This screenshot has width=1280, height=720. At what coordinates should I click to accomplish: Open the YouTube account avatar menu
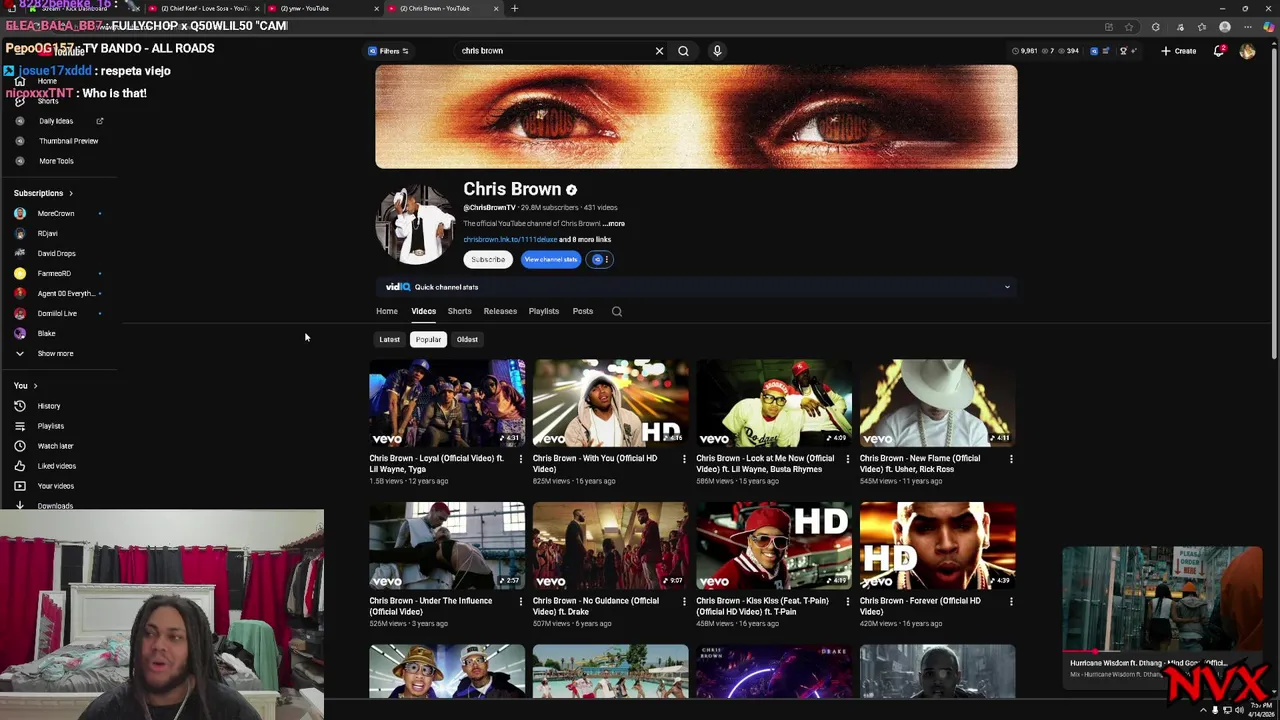pos(1247,51)
